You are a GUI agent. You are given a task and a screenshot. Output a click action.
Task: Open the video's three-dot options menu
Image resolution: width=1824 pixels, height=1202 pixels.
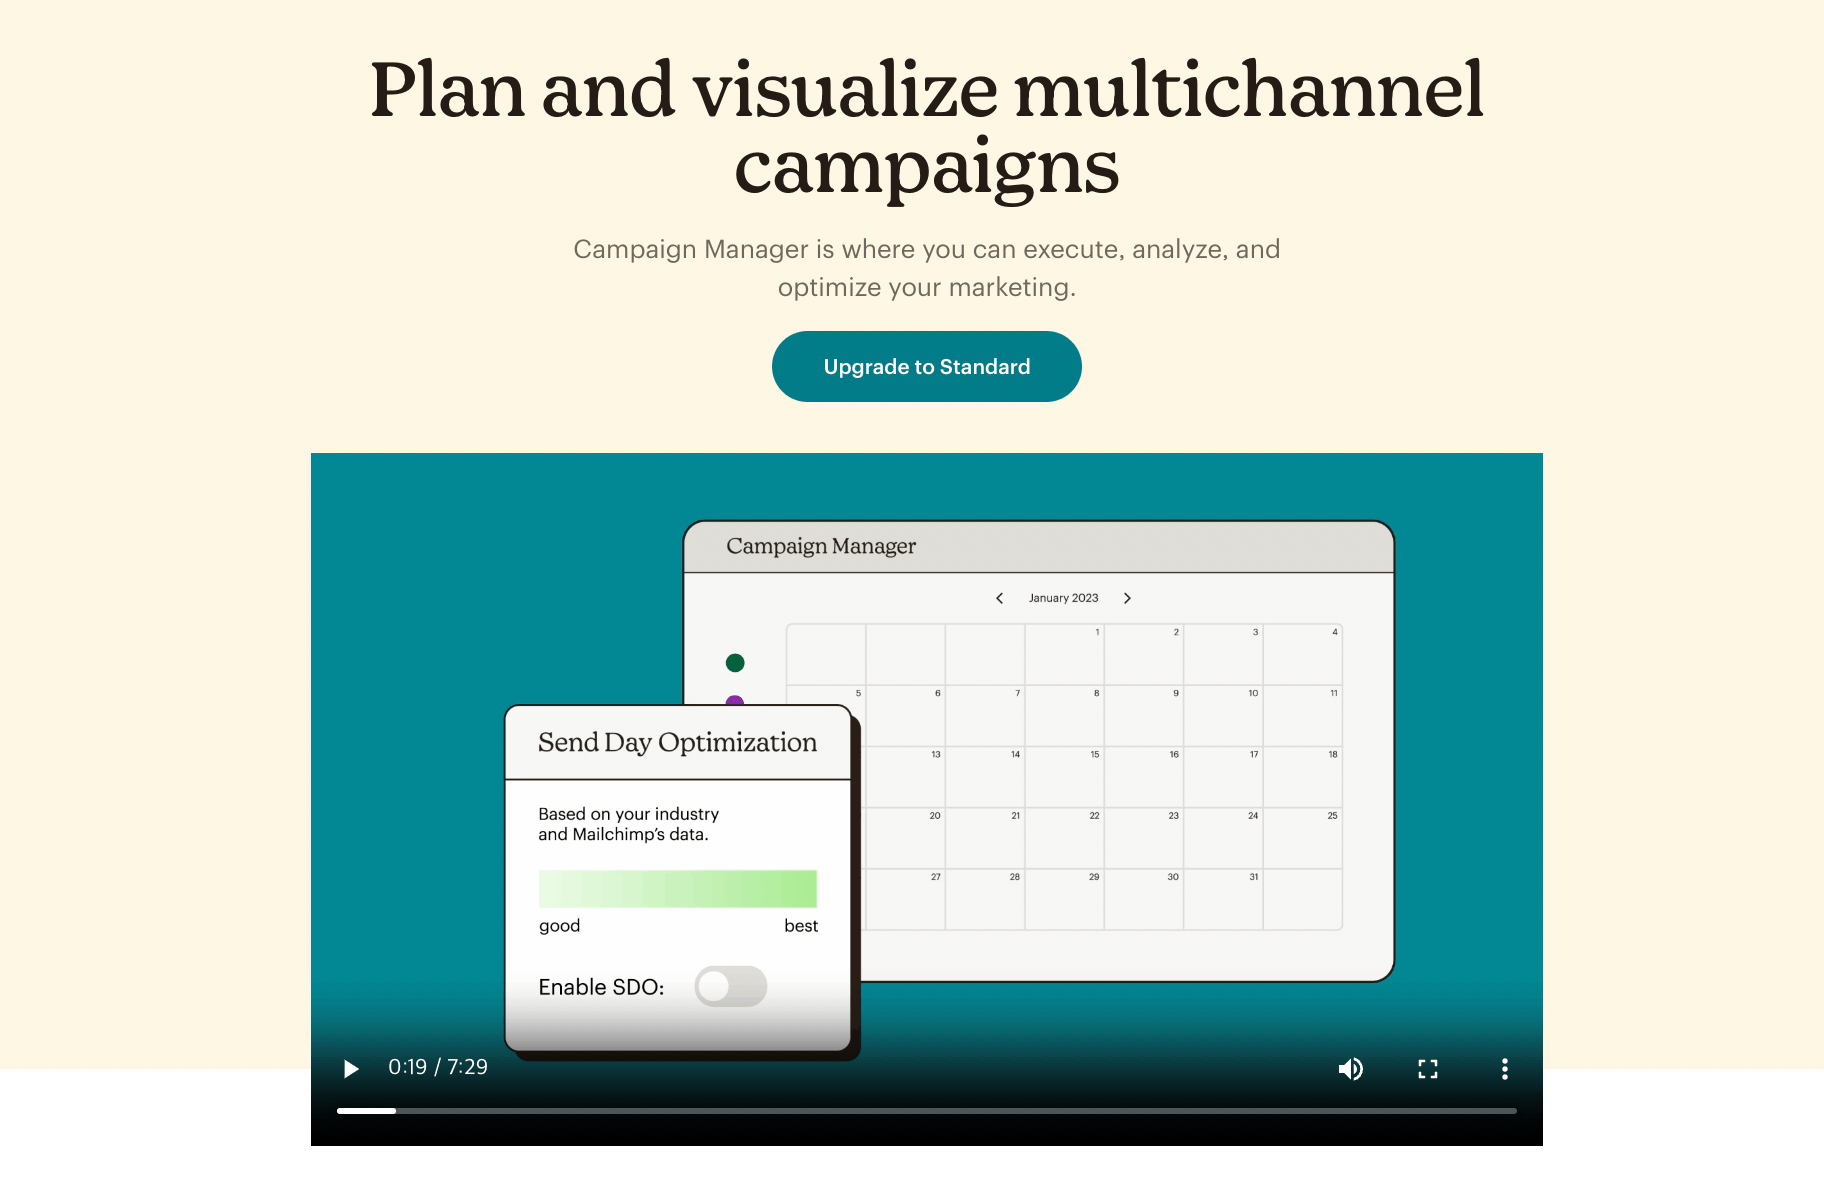coord(1504,1069)
